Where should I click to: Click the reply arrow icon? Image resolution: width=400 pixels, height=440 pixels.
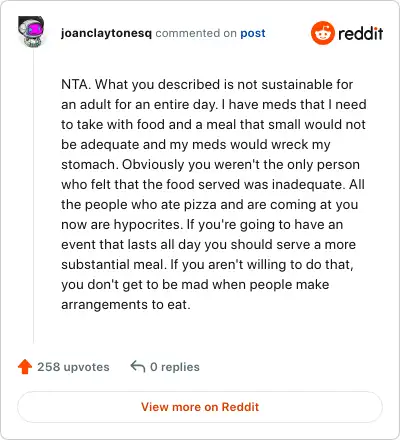point(138,366)
